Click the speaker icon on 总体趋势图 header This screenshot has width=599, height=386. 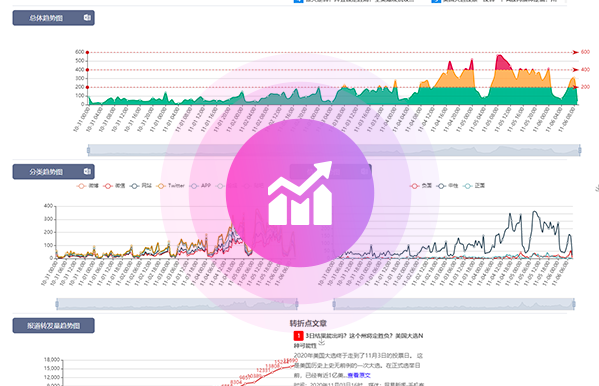tap(87, 18)
